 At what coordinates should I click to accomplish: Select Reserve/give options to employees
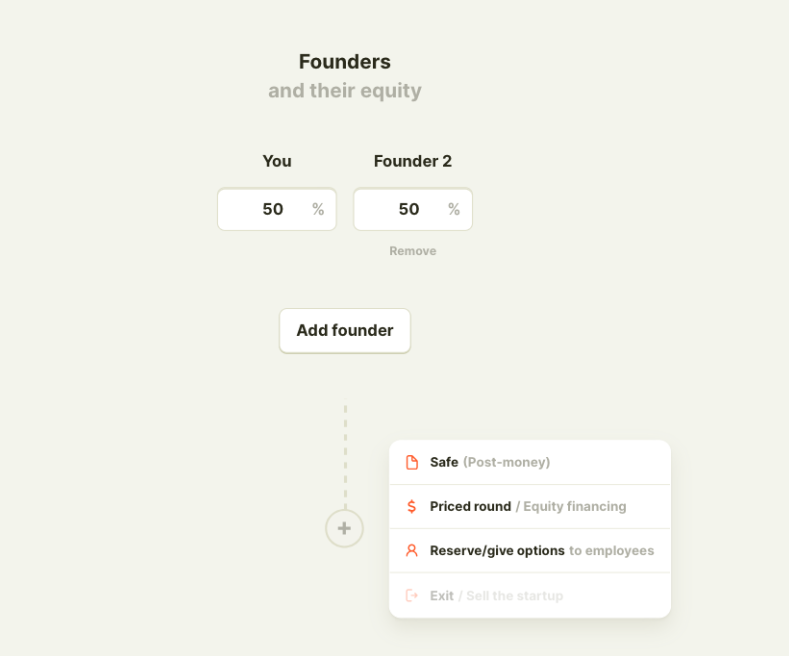click(541, 550)
